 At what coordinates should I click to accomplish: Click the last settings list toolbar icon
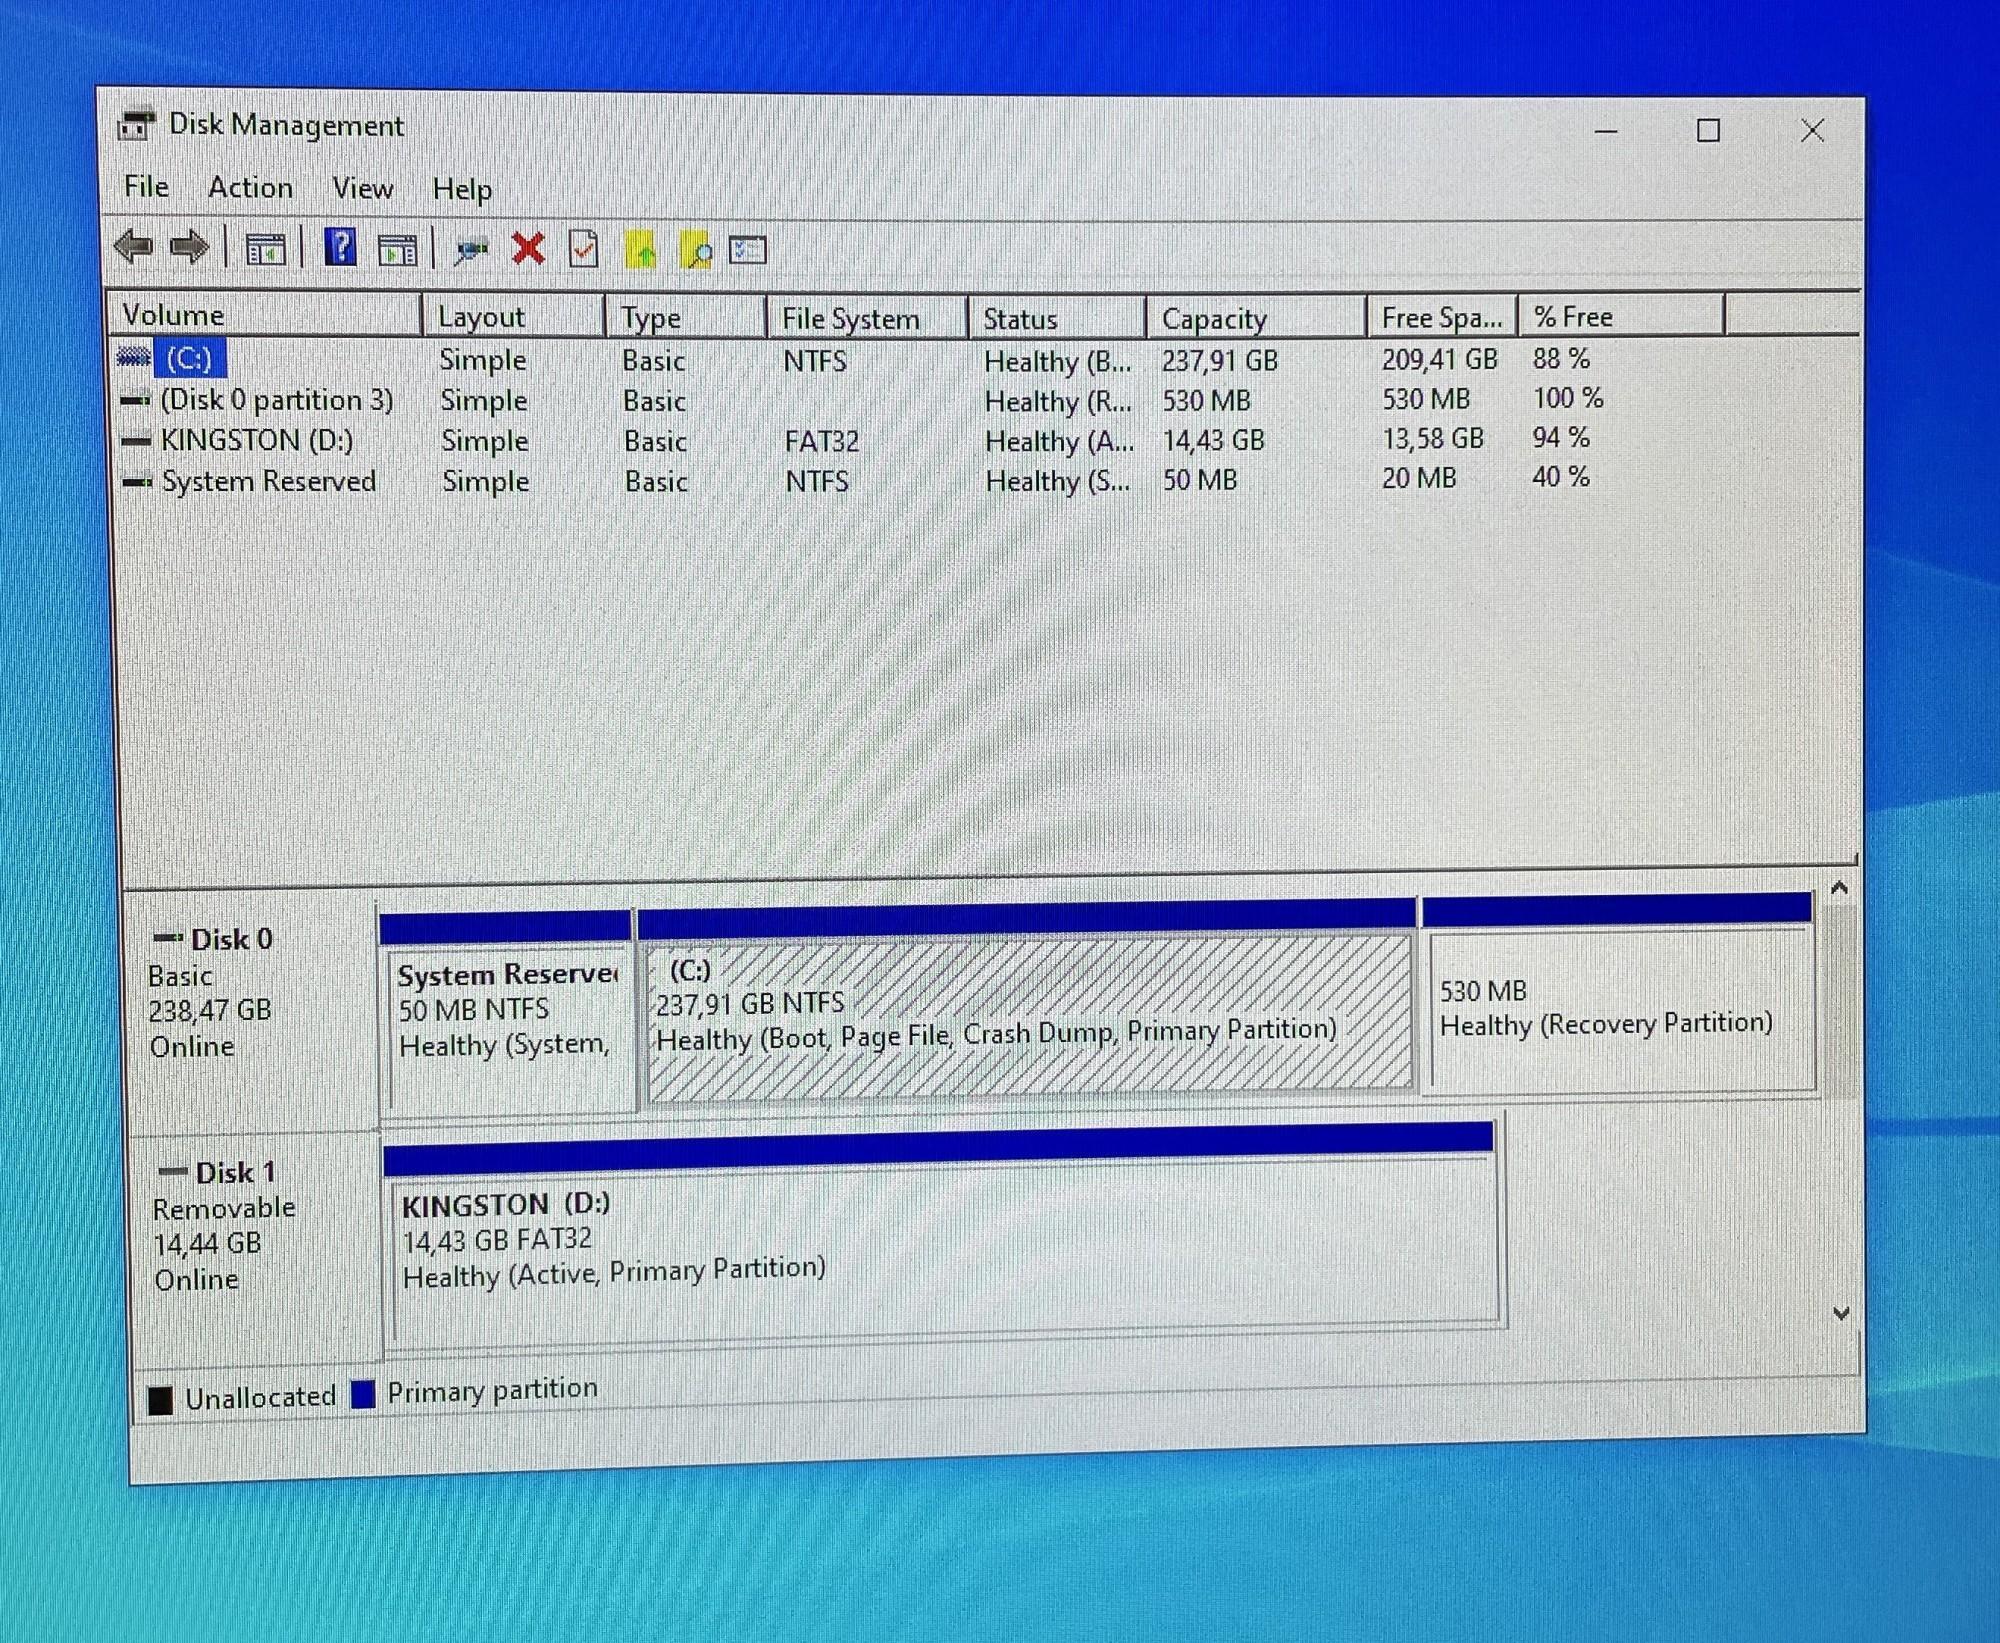pos(748,250)
